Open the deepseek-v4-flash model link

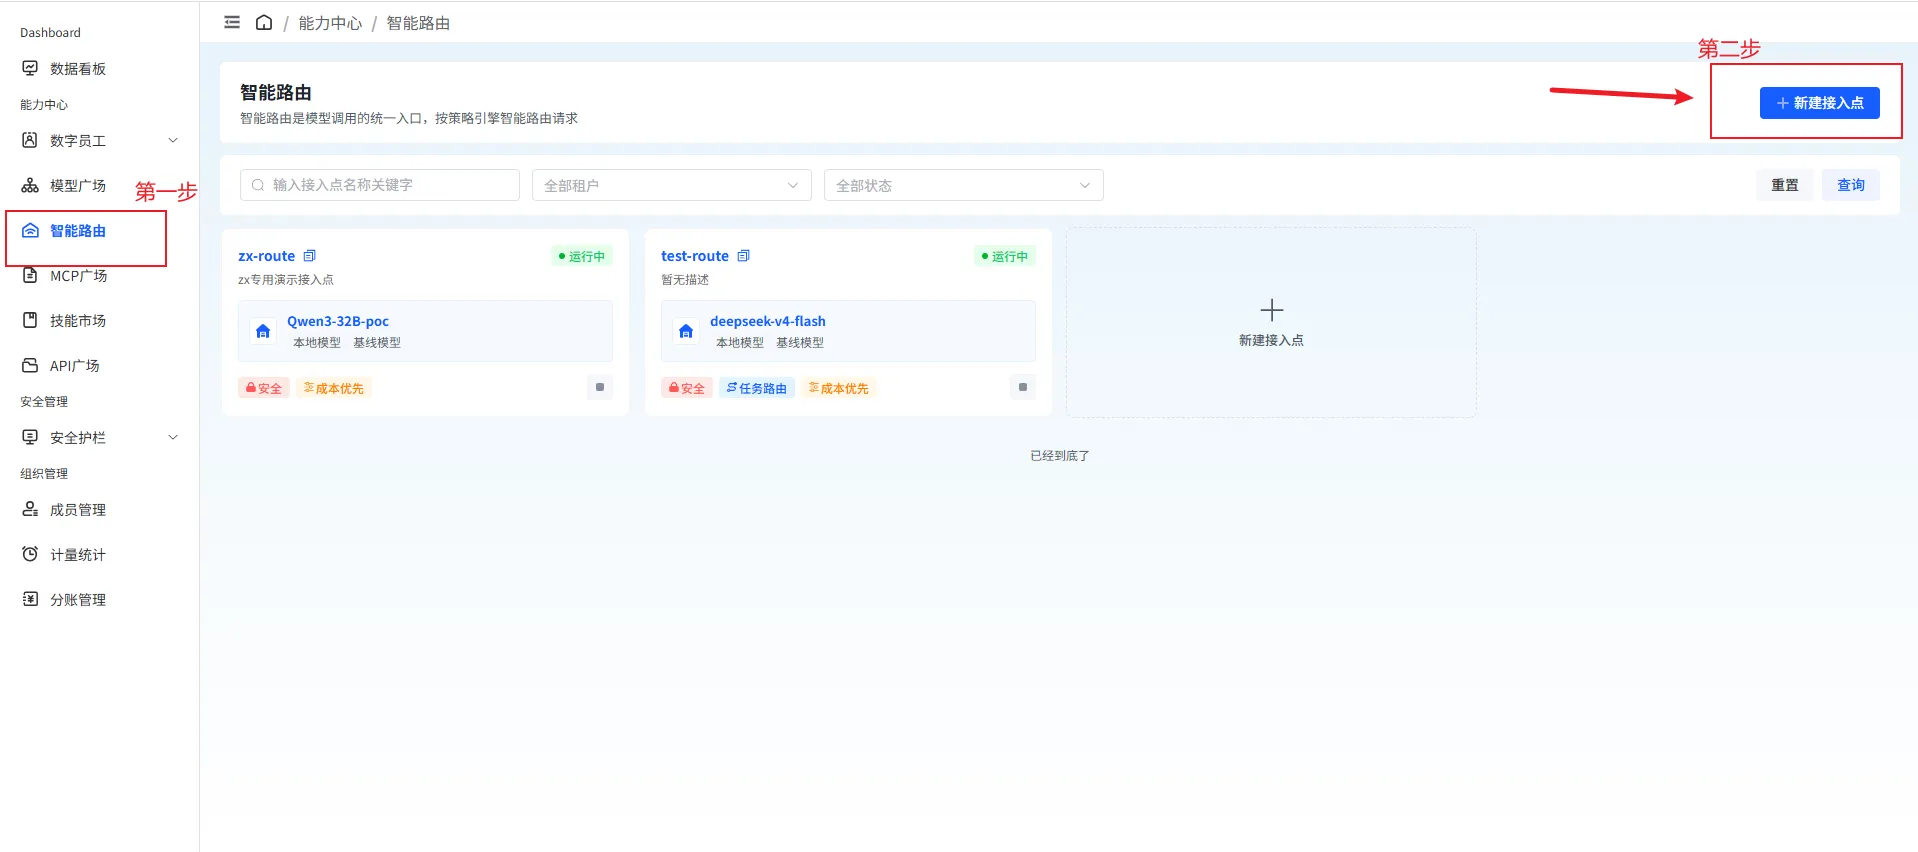tap(768, 321)
